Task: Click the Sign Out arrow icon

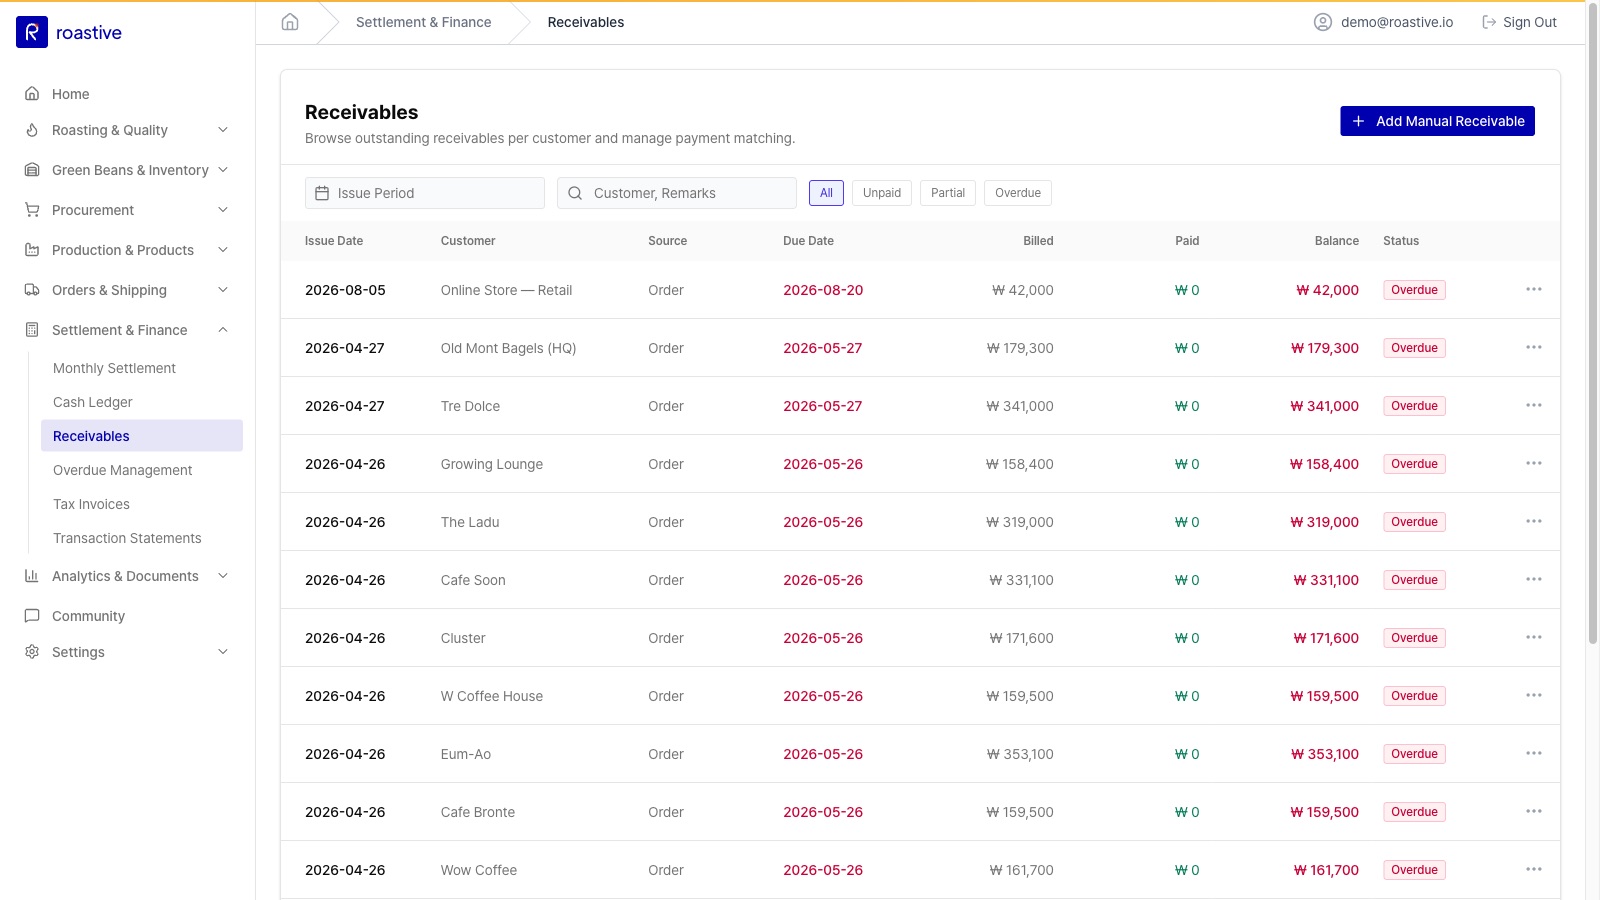Action: point(1489,22)
